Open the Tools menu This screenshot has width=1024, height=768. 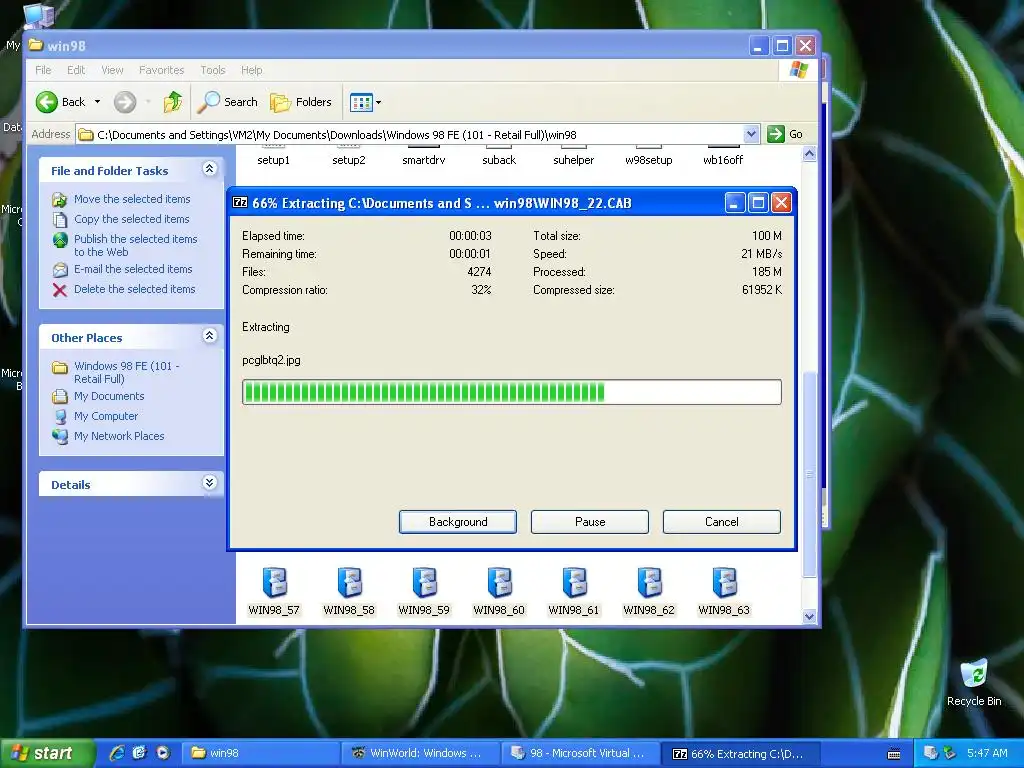pyautogui.click(x=212, y=70)
